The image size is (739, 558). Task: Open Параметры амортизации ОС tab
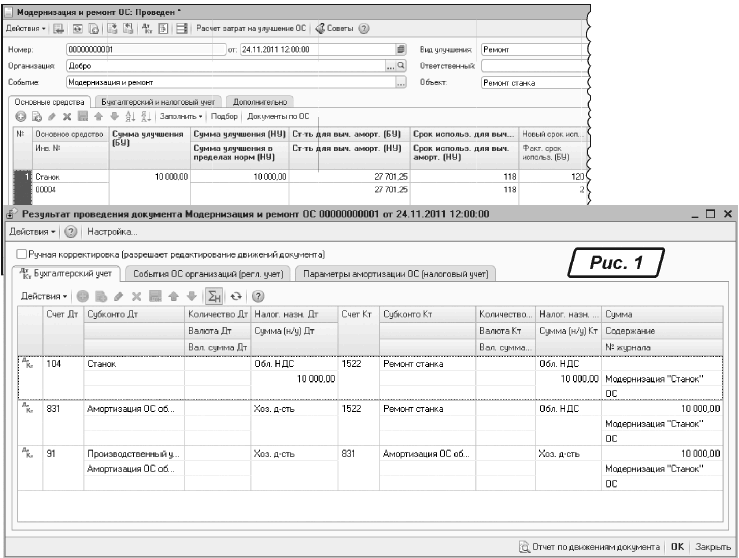click(396, 272)
